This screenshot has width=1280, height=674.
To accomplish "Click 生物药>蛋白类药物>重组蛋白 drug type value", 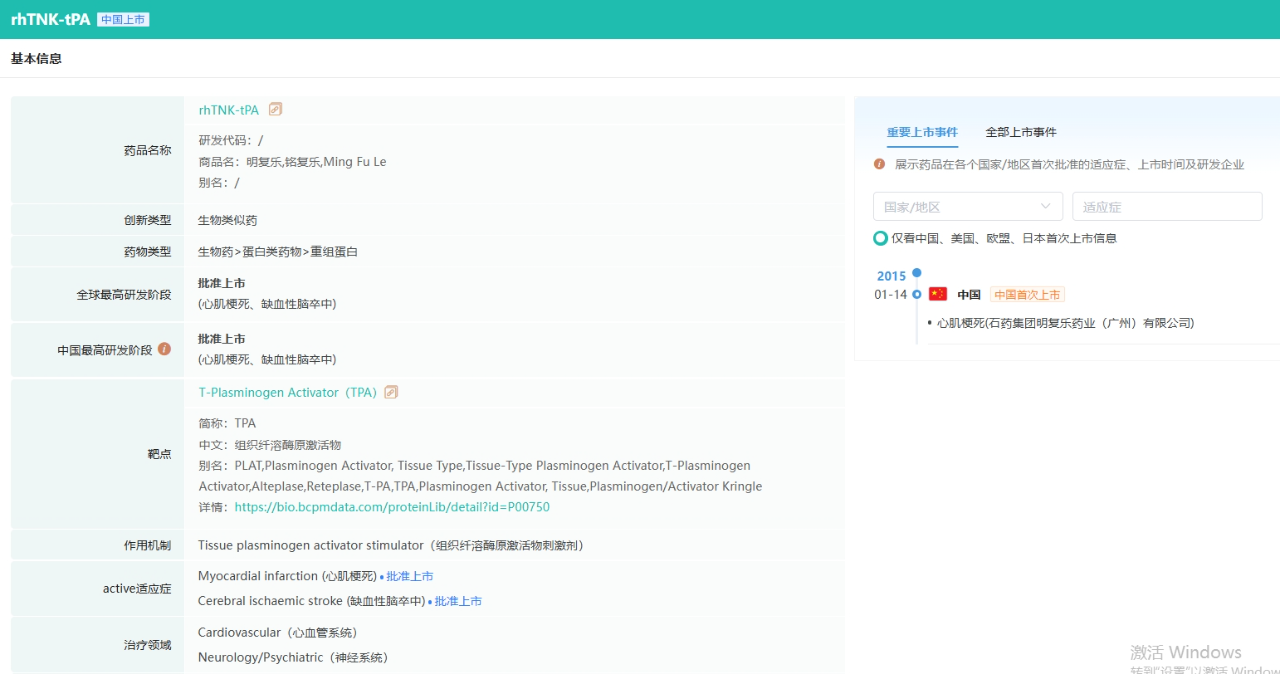I will pyautogui.click(x=278, y=252).
